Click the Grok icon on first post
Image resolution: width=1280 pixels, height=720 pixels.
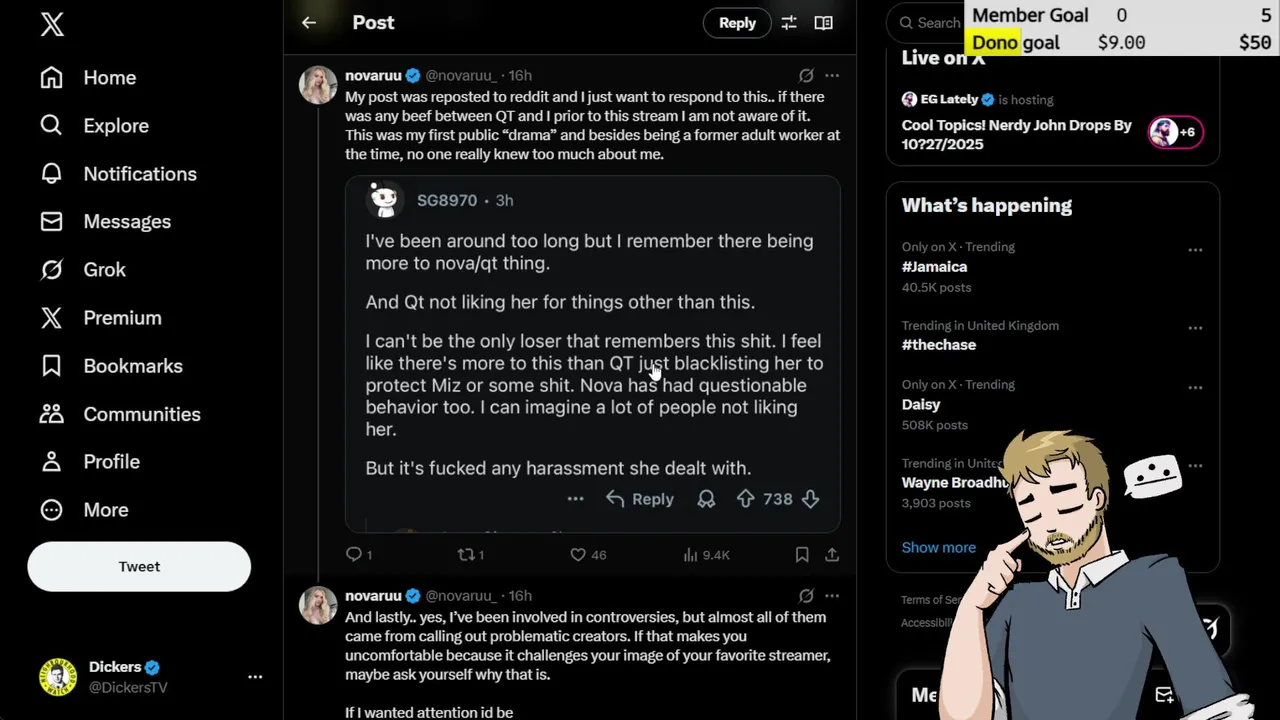806,76
